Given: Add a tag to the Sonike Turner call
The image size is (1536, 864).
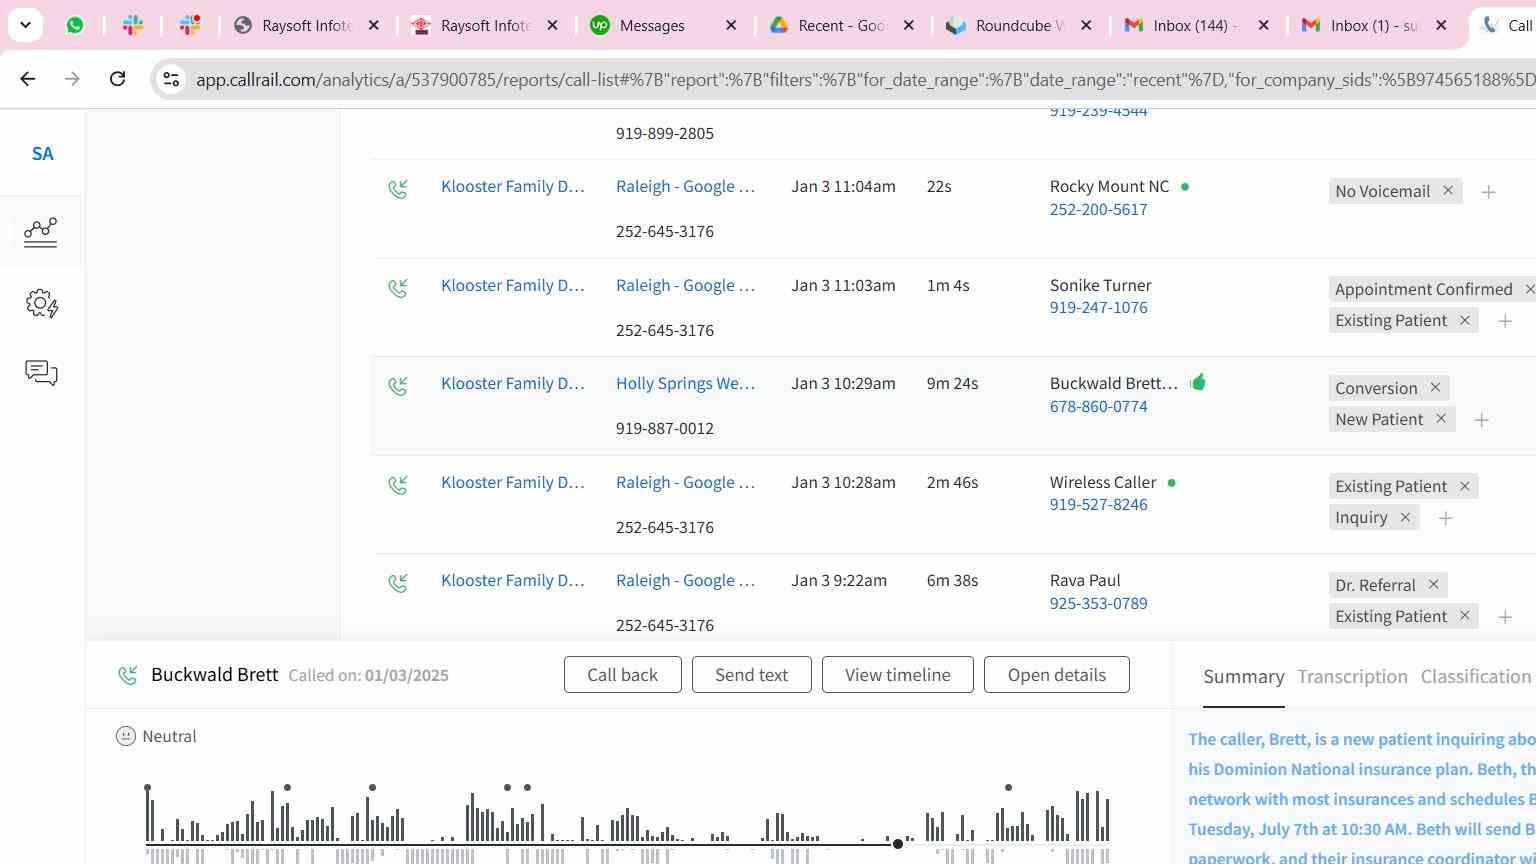Looking at the screenshot, I should coord(1505,321).
